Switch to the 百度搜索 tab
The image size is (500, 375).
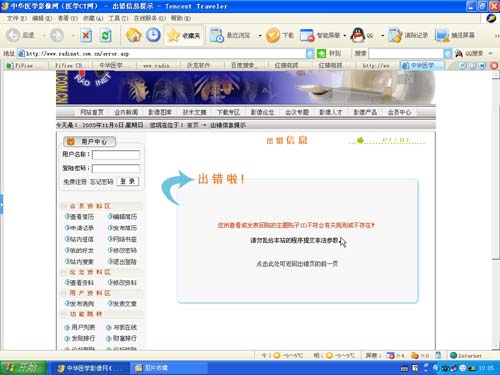click(245, 66)
